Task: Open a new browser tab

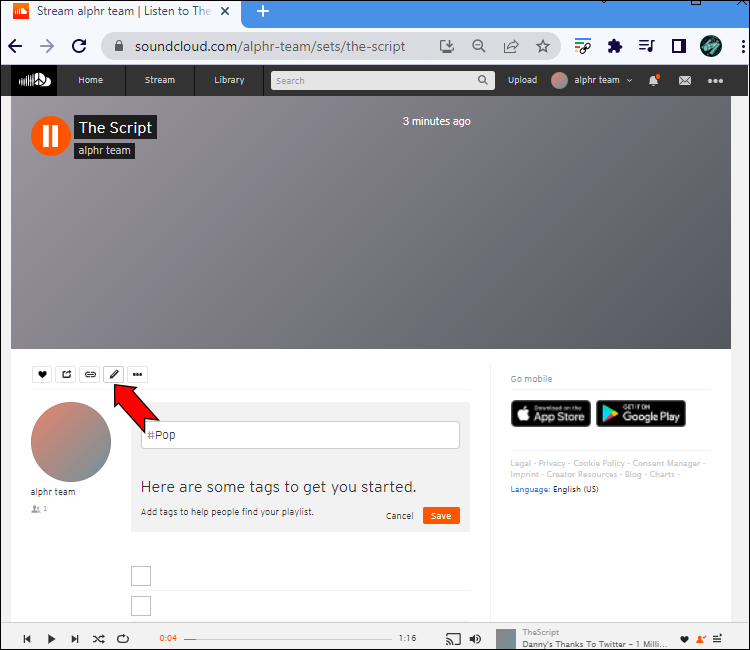Action: 263,11
